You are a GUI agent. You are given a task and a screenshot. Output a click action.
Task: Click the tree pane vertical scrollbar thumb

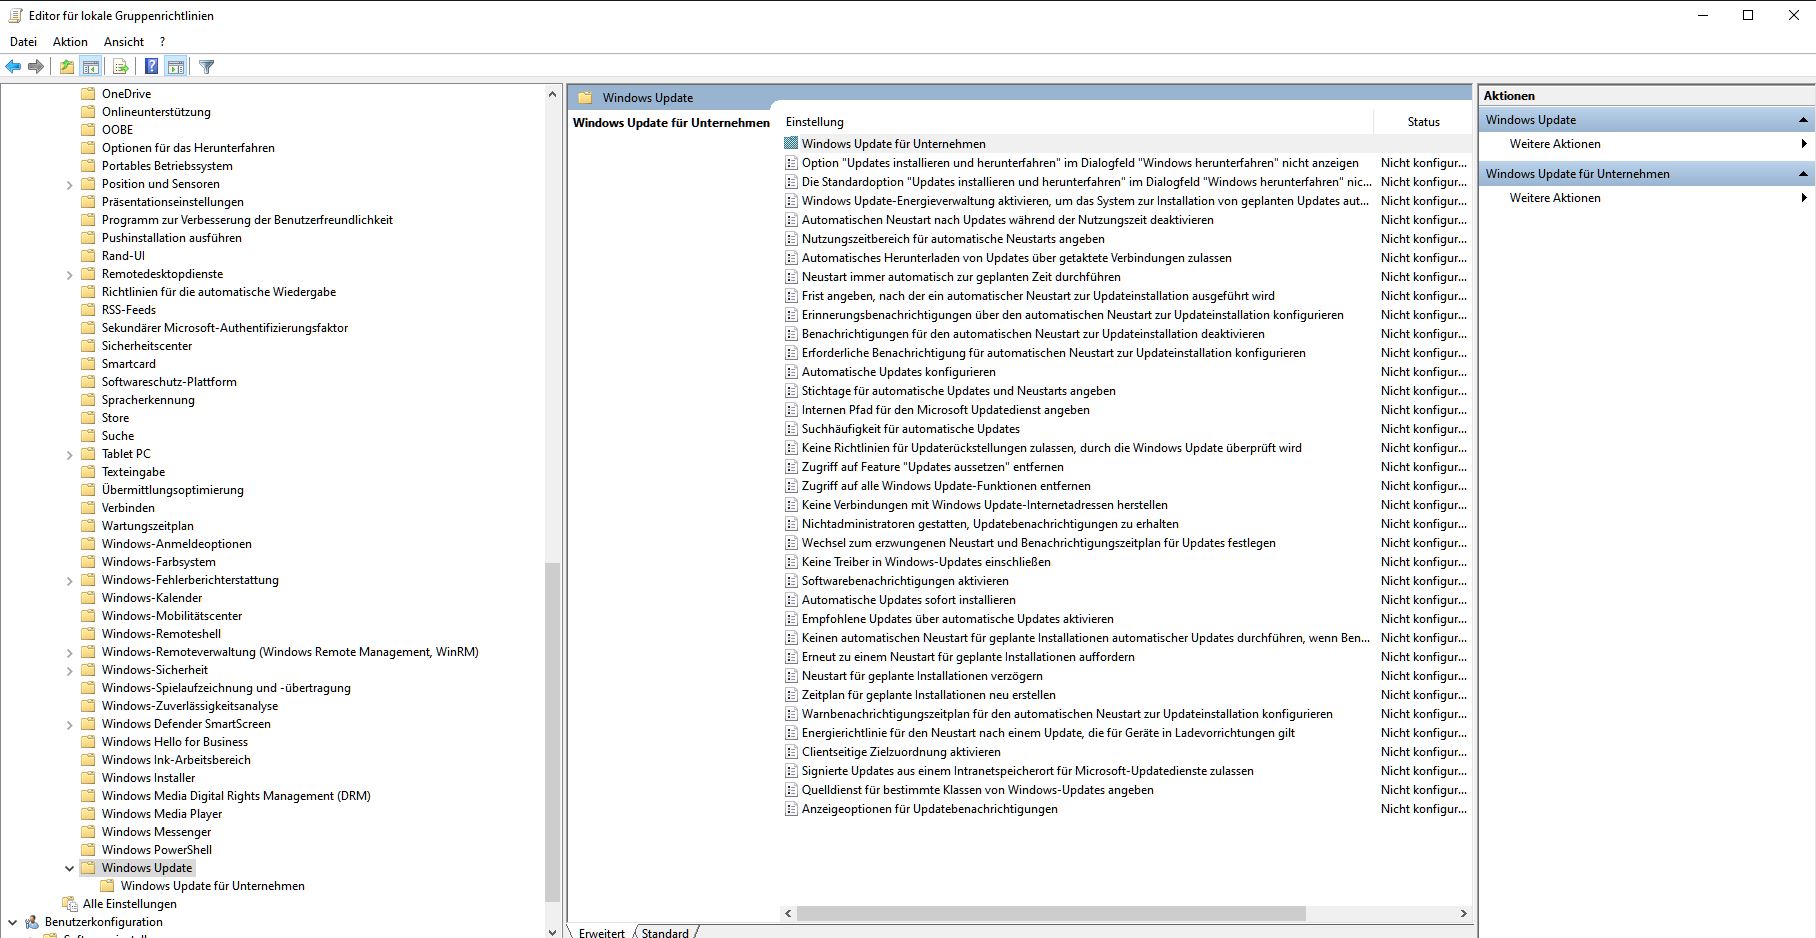click(552, 732)
